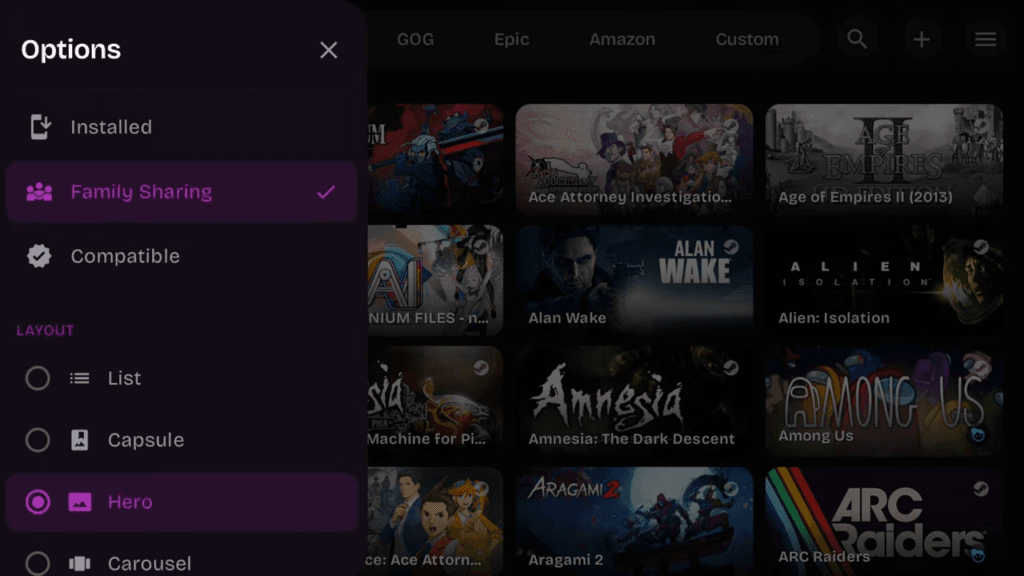Click blue badge on Among Us card

[x=978, y=435]
